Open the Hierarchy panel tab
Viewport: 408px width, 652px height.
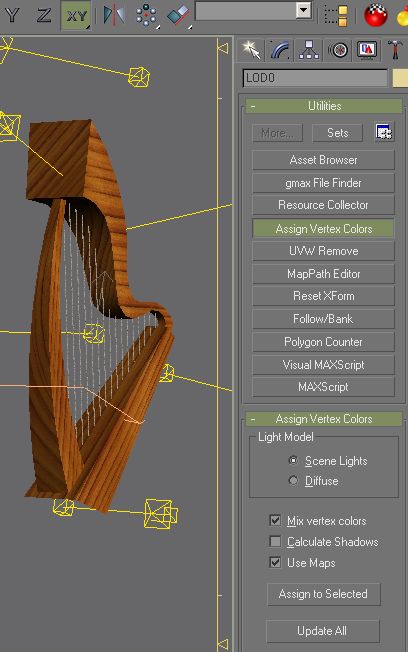click(x=309, y=50)
